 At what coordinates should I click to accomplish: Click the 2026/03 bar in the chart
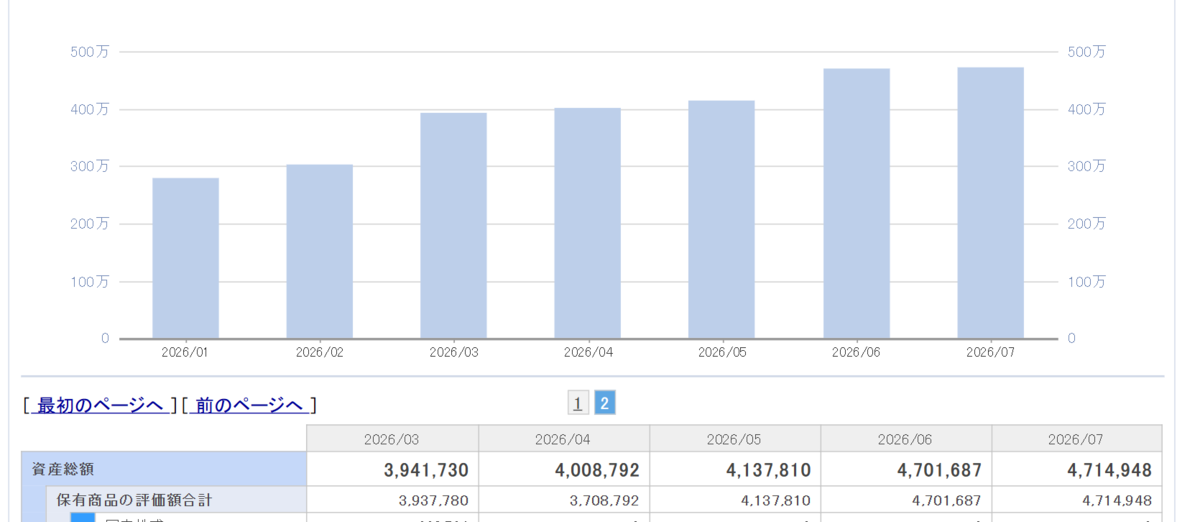pyautogui.click(x=454, y=226)
